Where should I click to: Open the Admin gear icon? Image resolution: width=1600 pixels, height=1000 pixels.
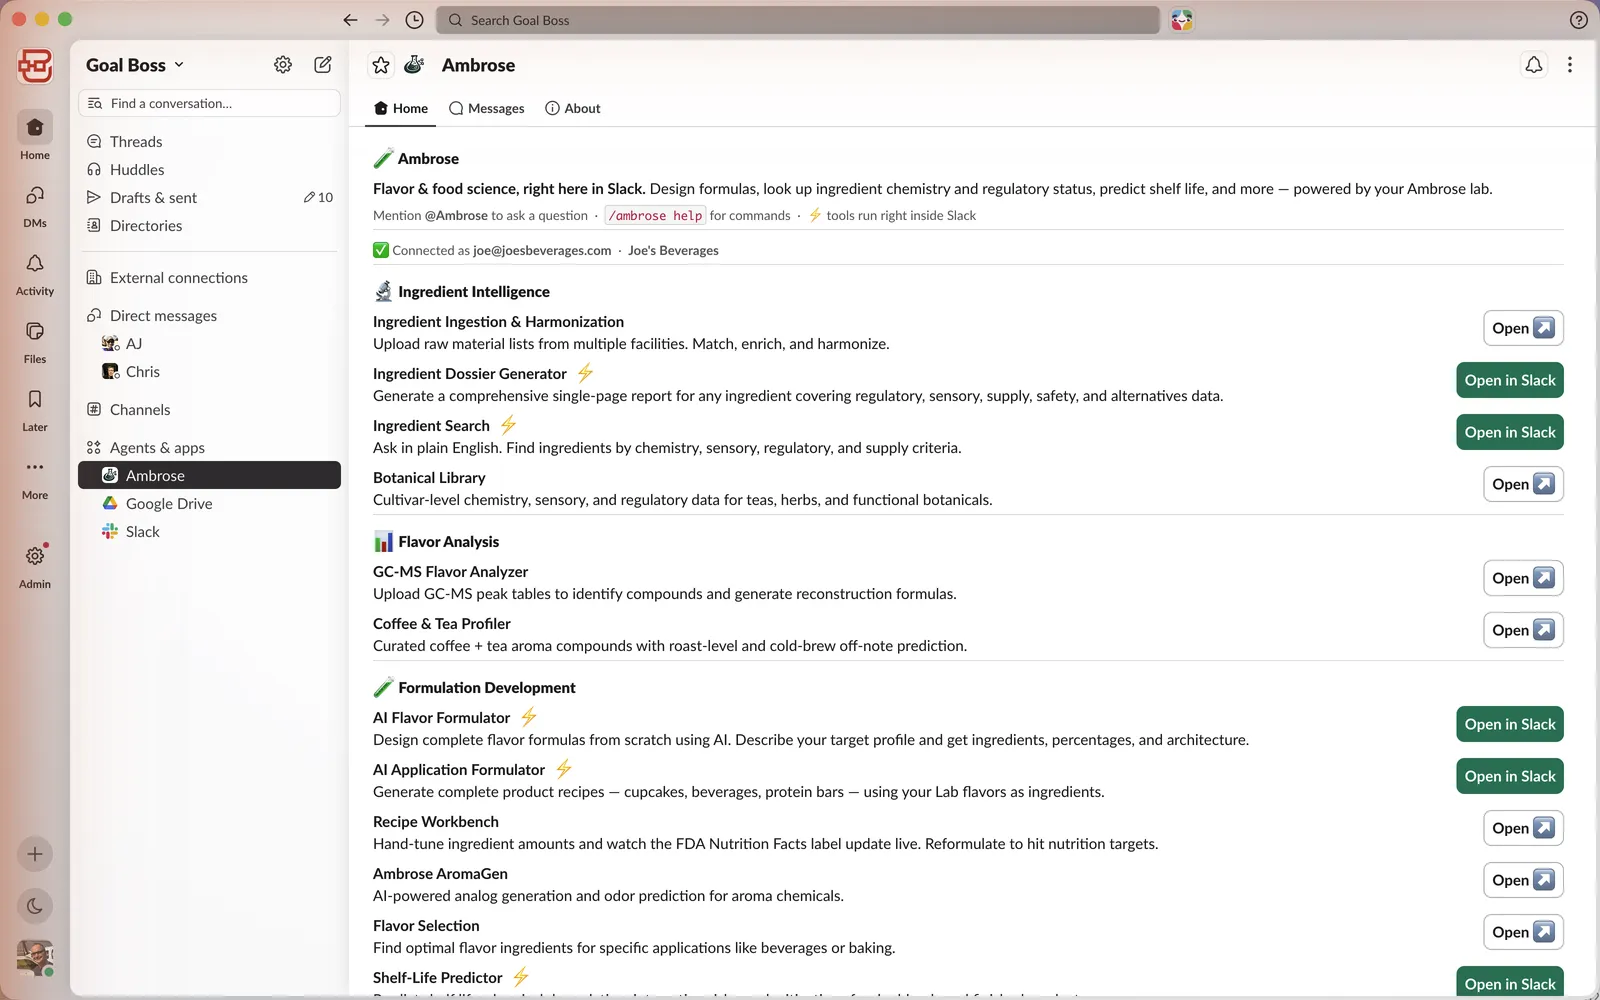(x=35, y=557)
